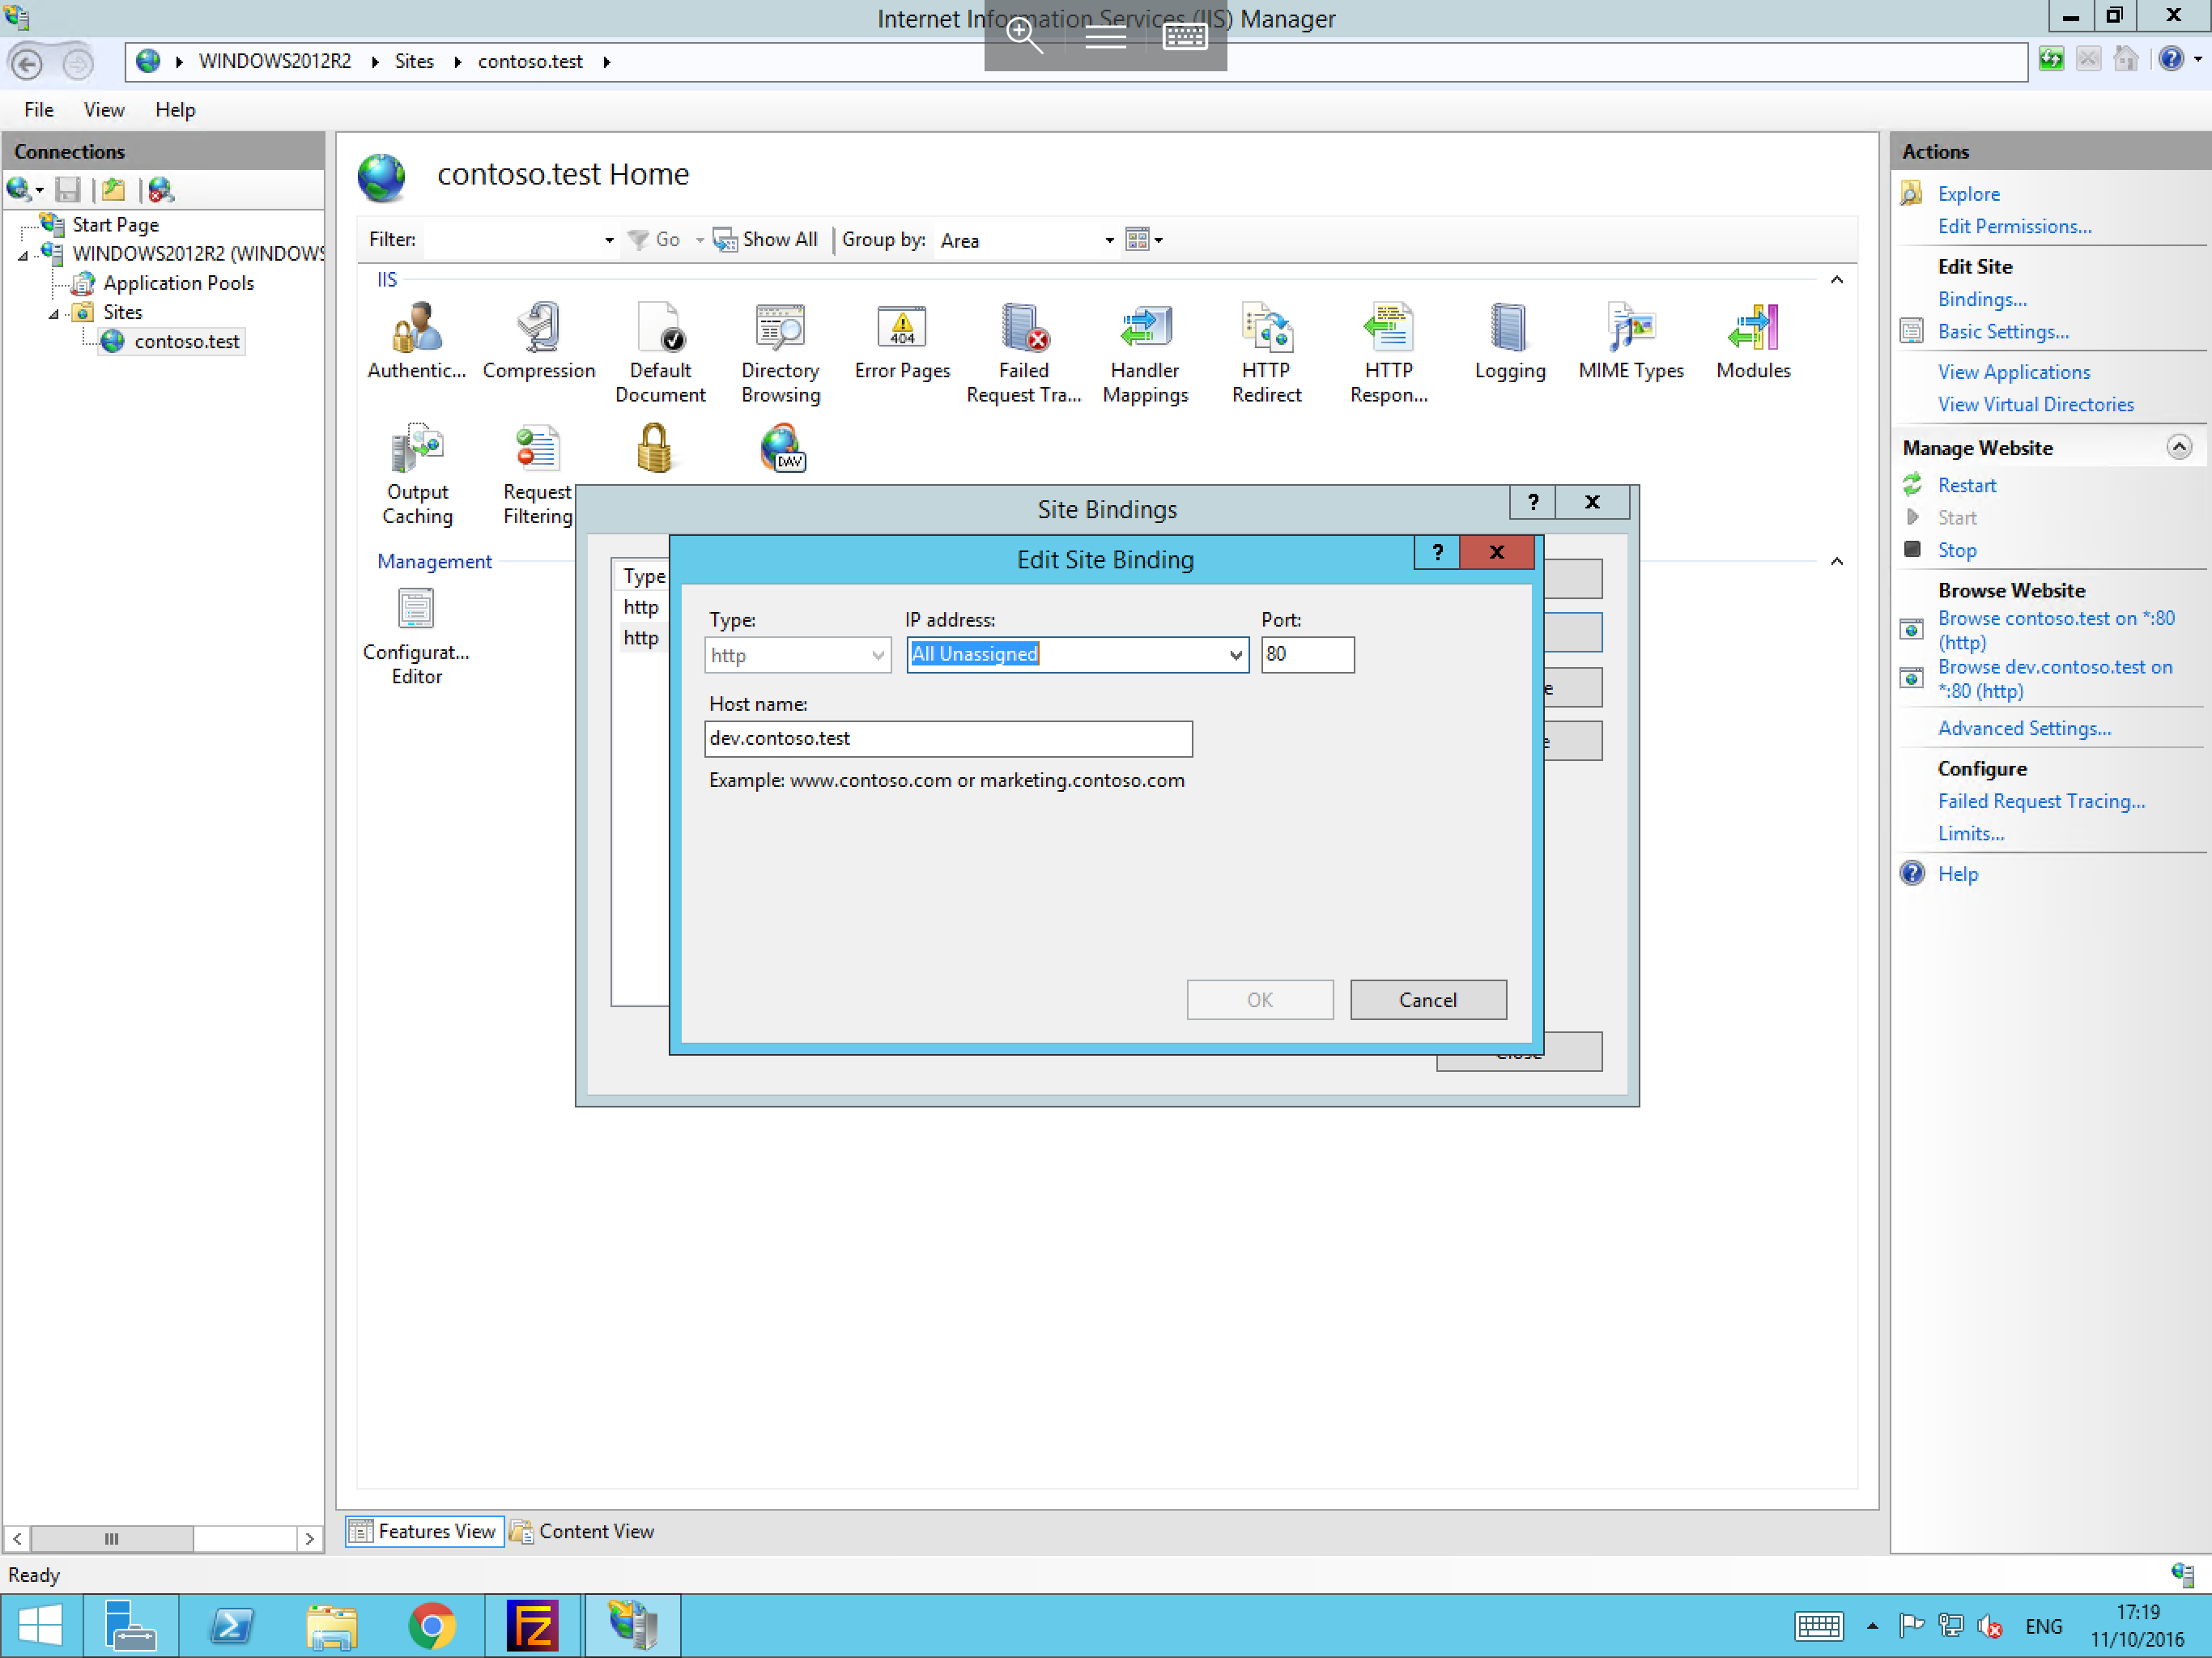
Task: Switch to Features View tab
Action: (x=423, y=1531)
